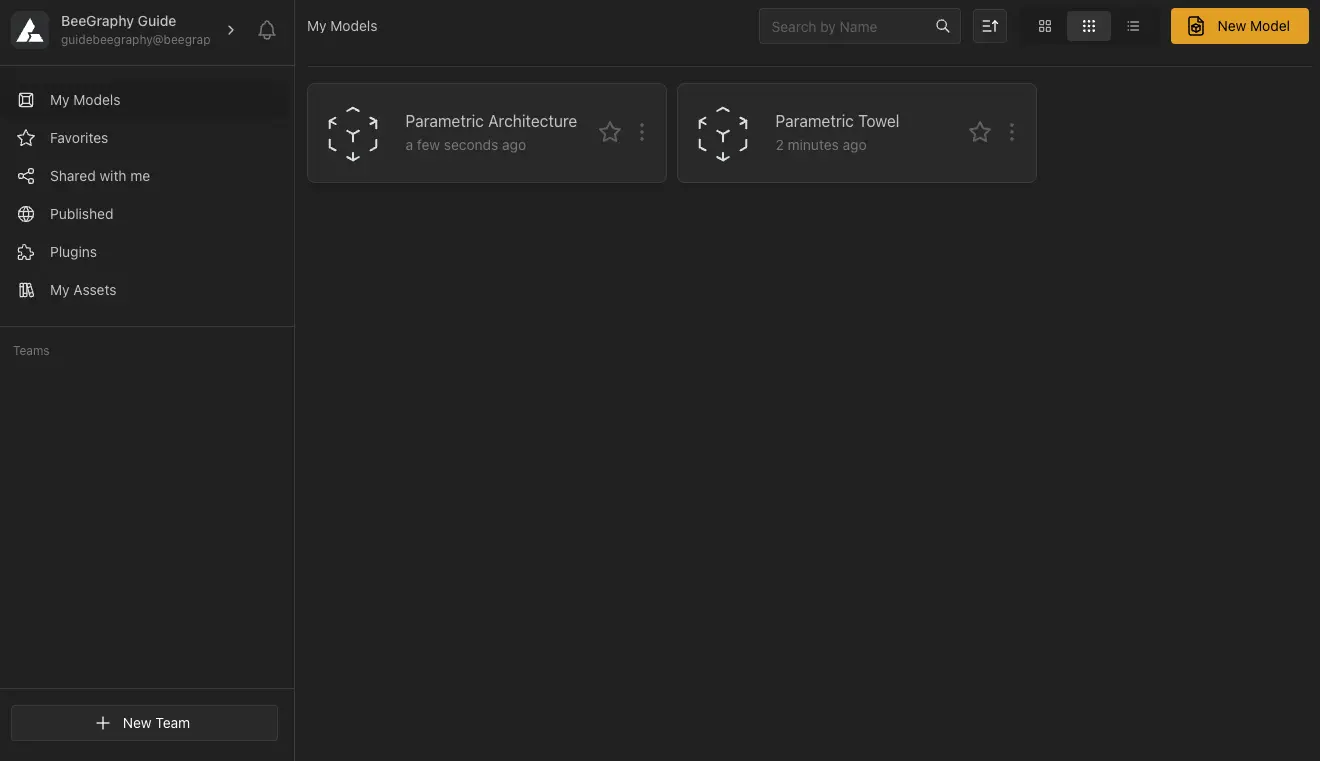Open the notifications bell
The image size is (1320, 761).
click(267, 30)
